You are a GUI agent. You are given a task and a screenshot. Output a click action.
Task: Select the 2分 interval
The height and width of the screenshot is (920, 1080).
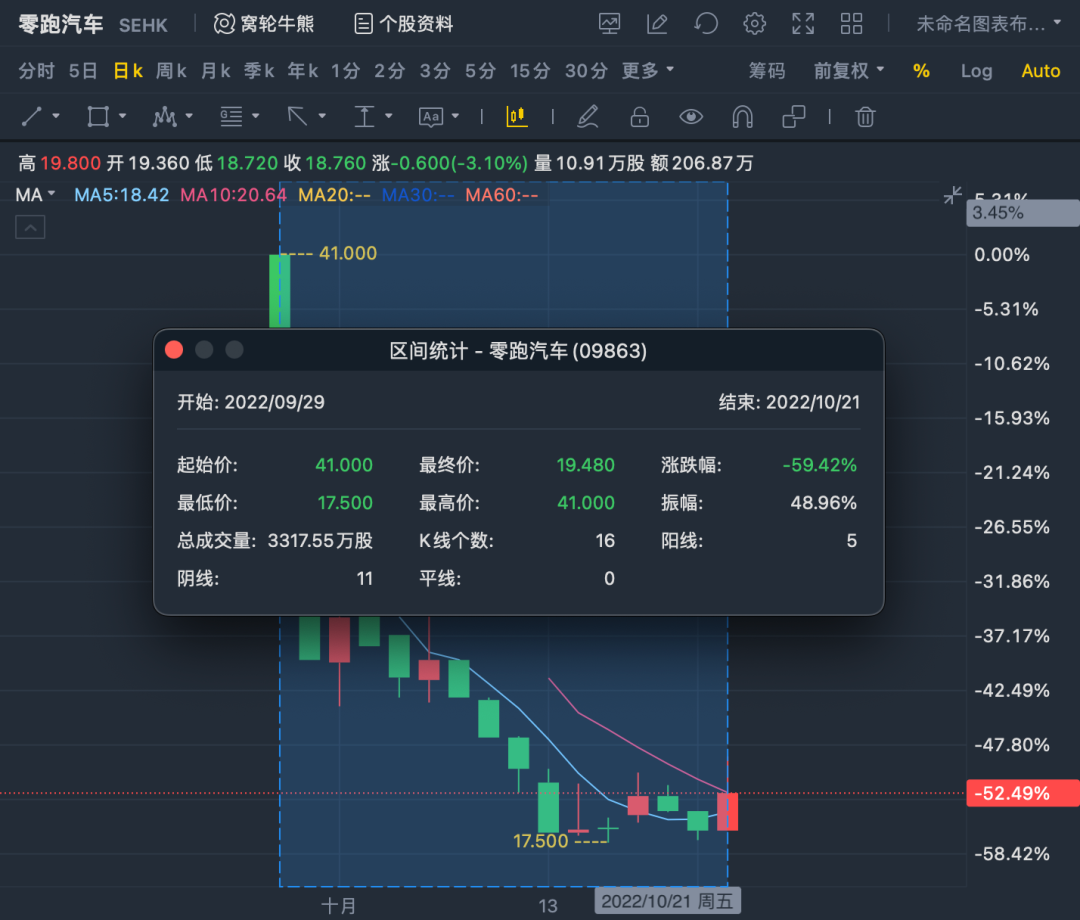(x=390, y=70)
